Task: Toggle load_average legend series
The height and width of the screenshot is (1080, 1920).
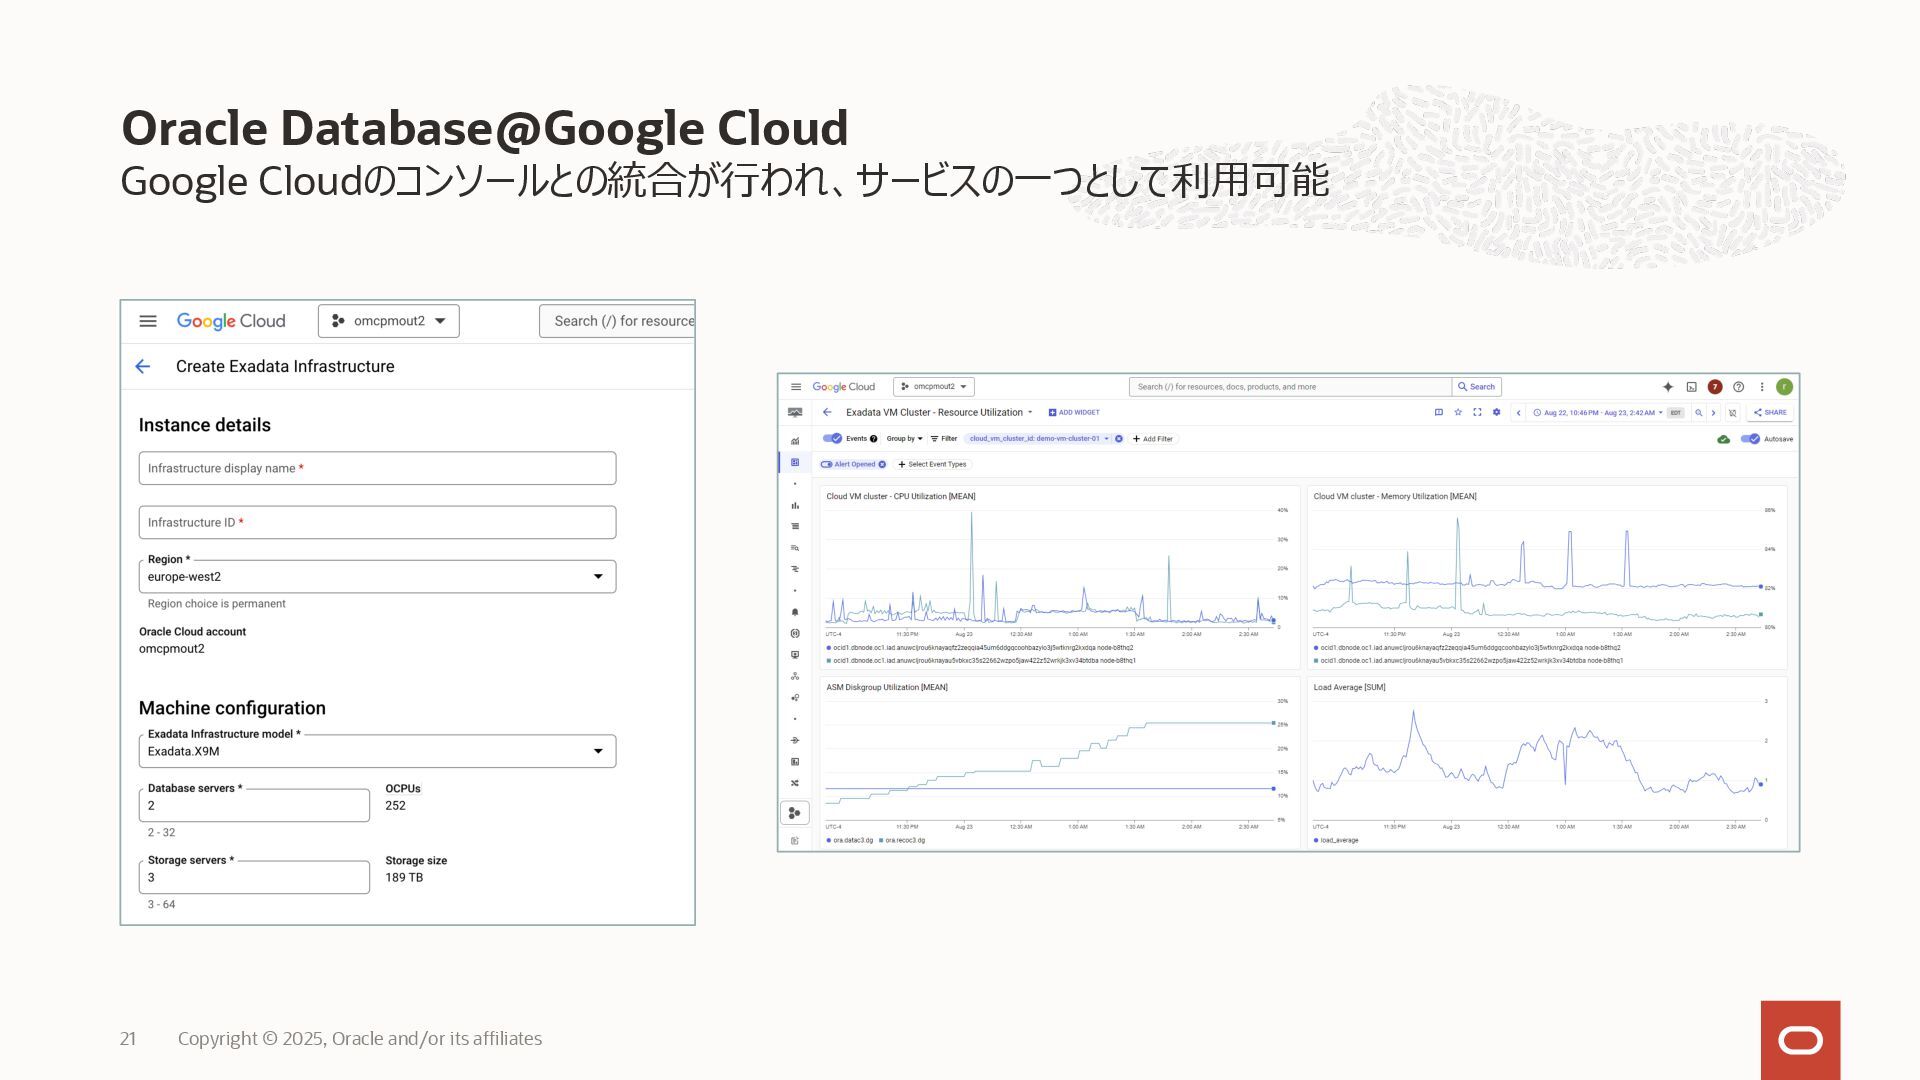Action: 1336,841
